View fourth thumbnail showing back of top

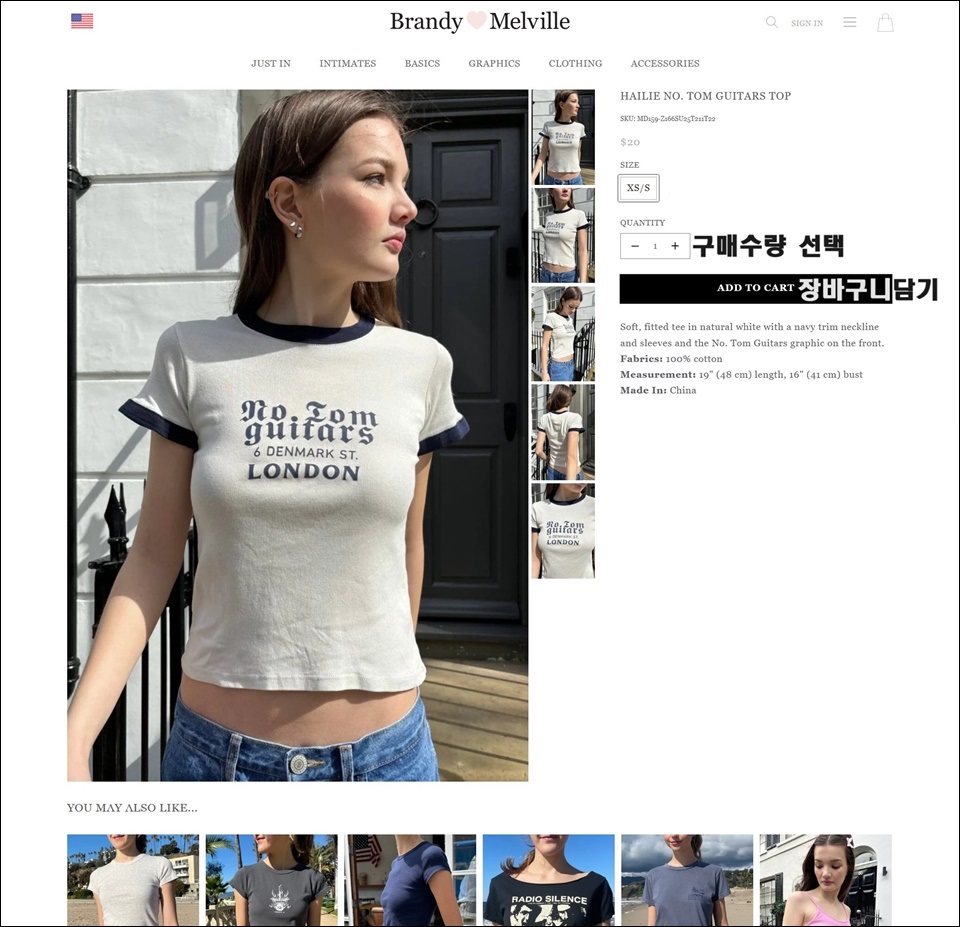563,432
